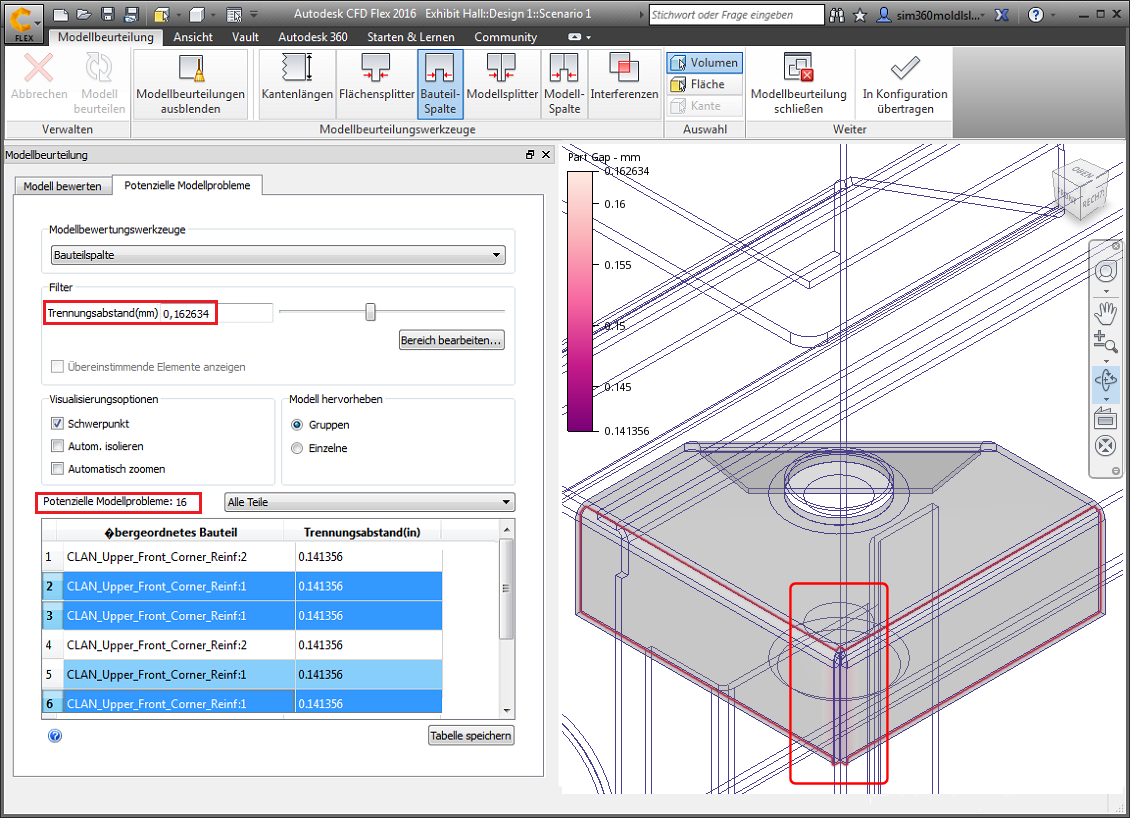
Task: Toggle Fläche selection mode
Action: pos(704,84)
